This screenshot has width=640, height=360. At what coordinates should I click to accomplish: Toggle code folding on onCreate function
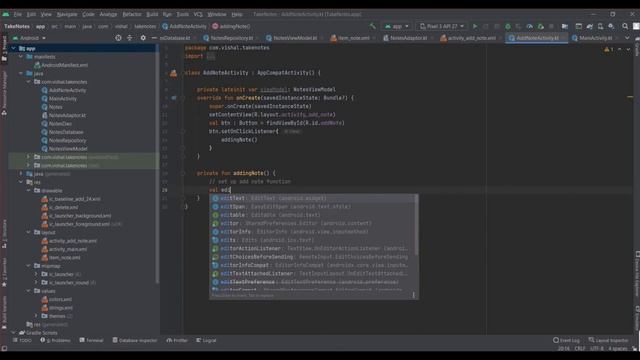(182, 98)
